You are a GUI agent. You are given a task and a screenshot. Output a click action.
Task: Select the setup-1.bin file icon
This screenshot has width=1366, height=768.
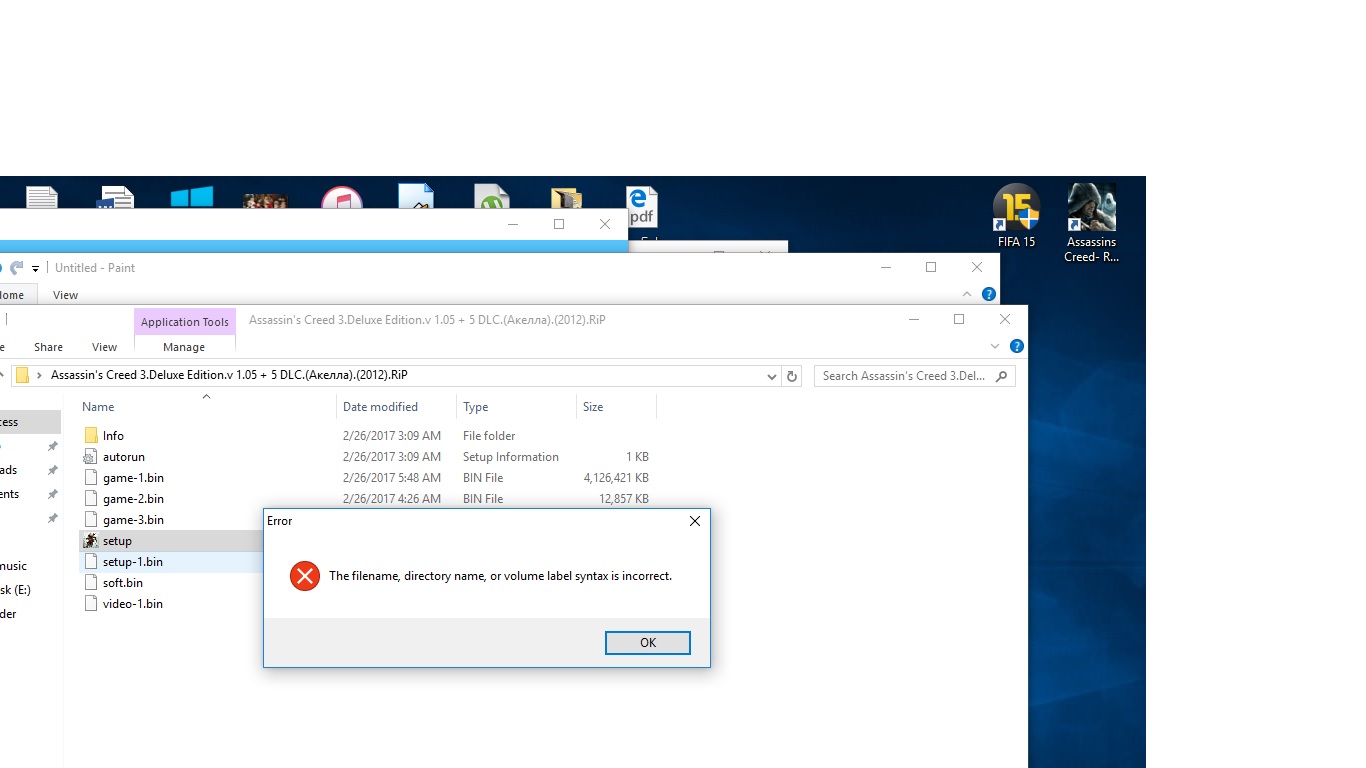click(x=91, y=562)
